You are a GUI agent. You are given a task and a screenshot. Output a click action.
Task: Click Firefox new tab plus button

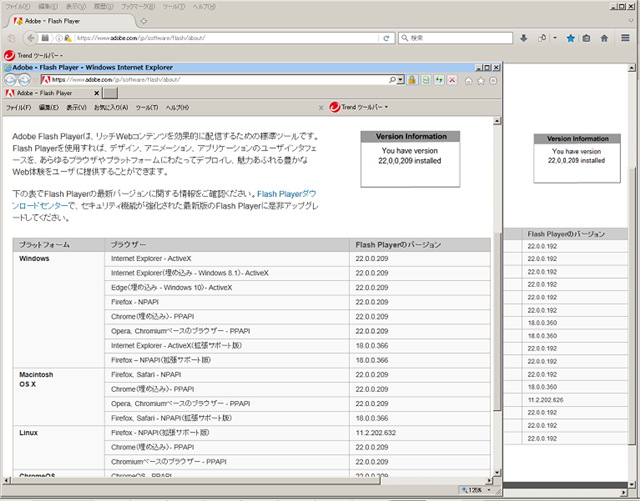point(144,21)
